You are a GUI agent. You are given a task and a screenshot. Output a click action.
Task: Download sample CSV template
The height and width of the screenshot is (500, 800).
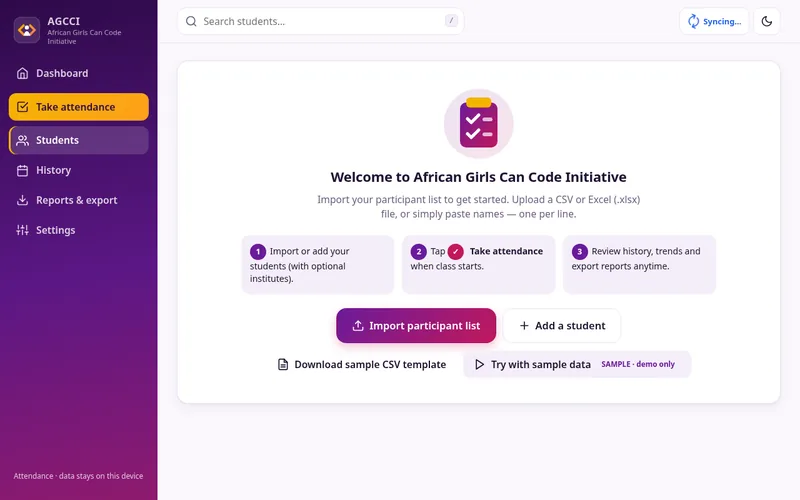(362, 364)
